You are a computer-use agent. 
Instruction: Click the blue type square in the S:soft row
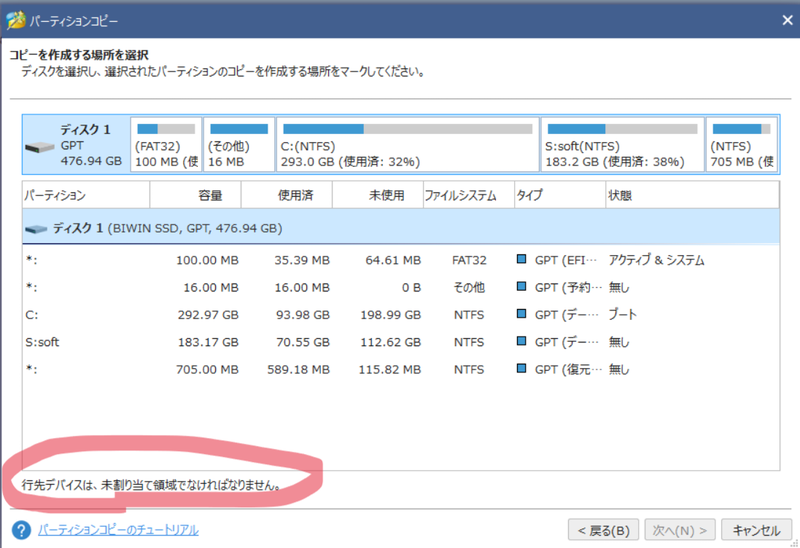point(521,340)
